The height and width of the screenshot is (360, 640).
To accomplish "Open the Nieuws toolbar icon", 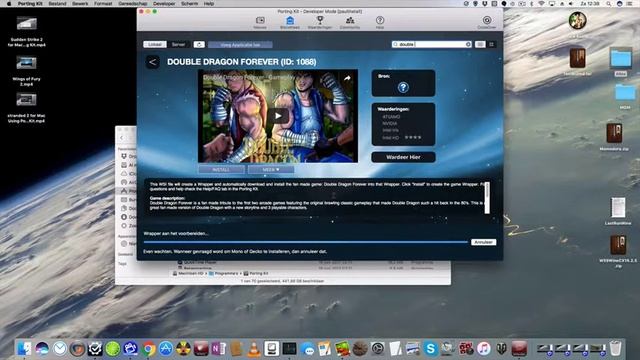I will (260, 22).
